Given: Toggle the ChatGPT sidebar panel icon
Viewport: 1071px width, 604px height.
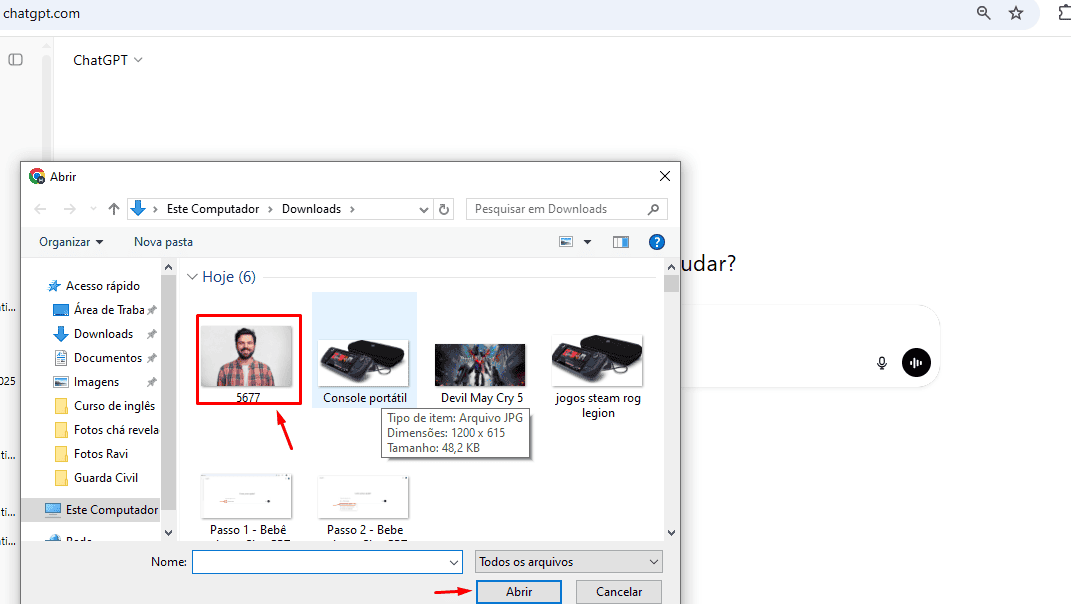Looking at the screenshot, I should point(15,60).
